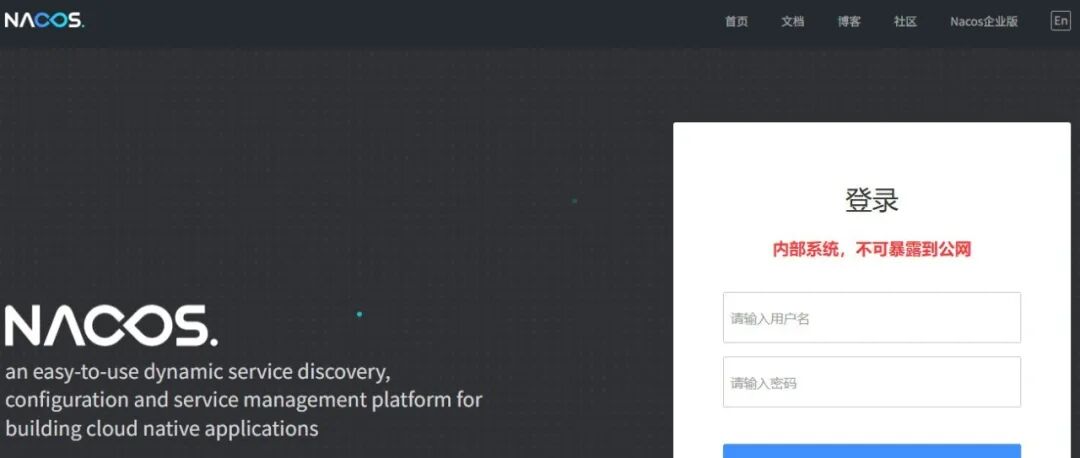Click the red 内部系统，不可暴露到公网 warning
This screenshot has width=1080, height=458.
tap(872, 249)
